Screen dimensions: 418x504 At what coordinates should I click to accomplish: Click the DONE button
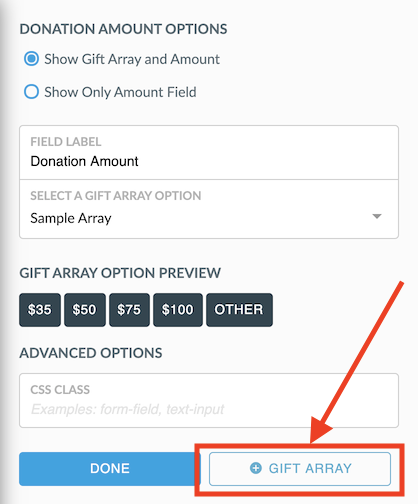tap(110, 468)
